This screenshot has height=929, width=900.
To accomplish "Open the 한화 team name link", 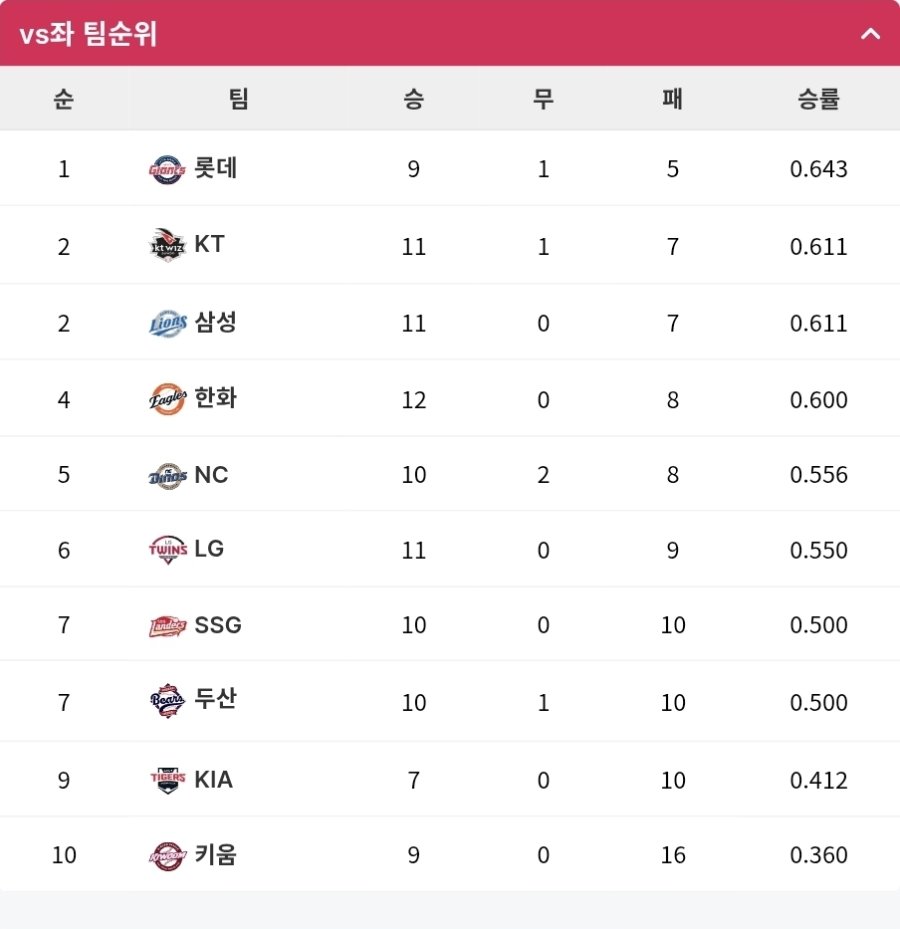I will (x=216, y=398).
